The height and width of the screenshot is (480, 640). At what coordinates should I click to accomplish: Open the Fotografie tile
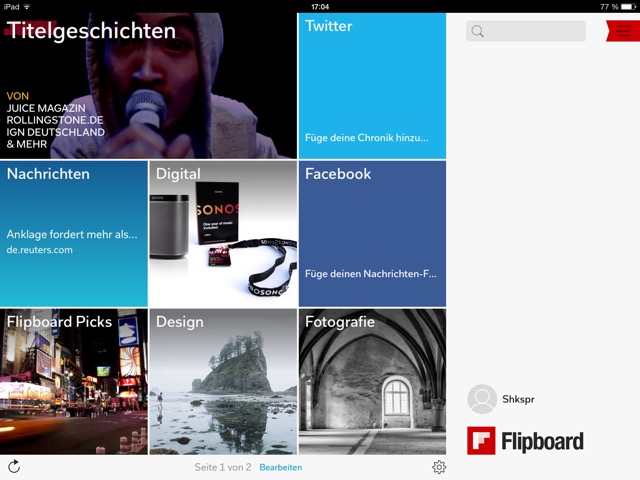click(x=372, y=381)
